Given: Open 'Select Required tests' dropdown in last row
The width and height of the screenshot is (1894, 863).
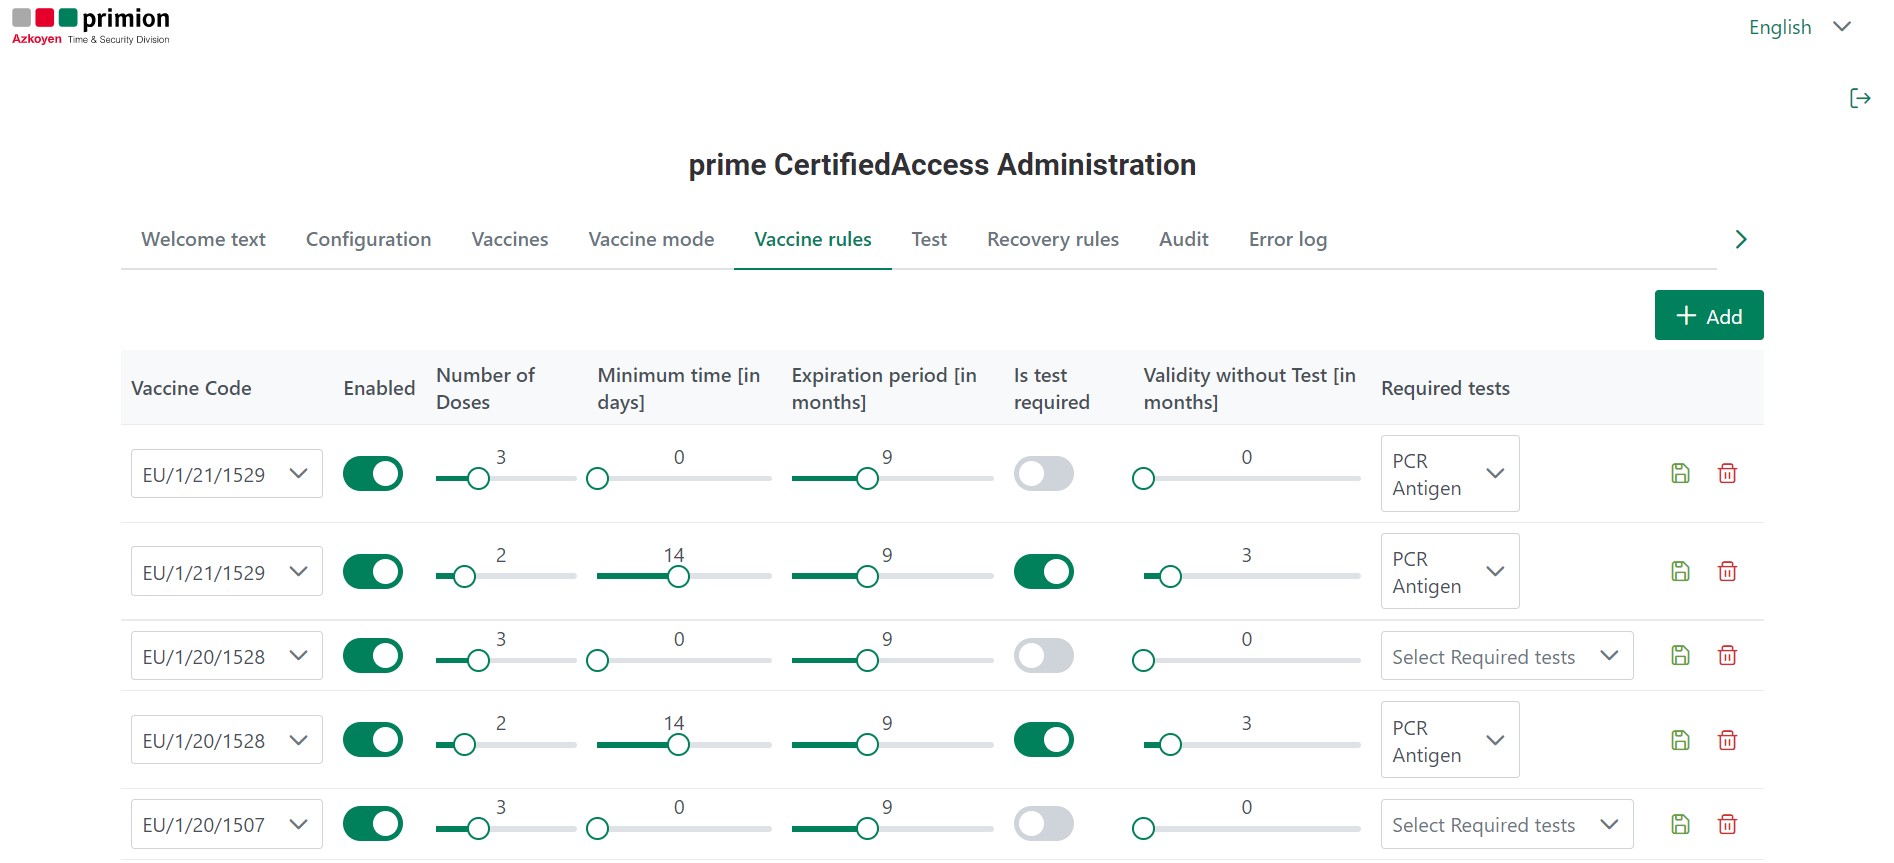Looking at the screenshot, I should click(1506, 825).
